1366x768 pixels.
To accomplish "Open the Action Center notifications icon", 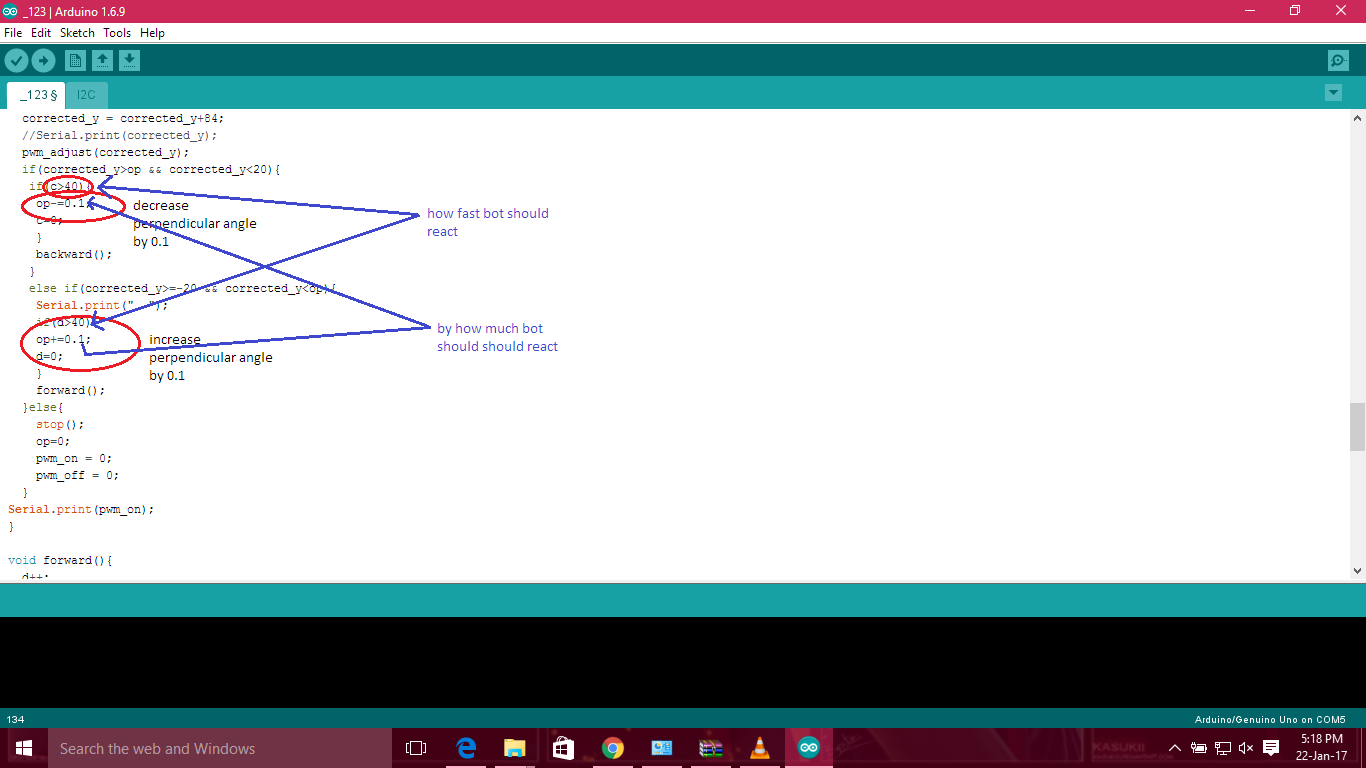I will (x=1271, y=748).
